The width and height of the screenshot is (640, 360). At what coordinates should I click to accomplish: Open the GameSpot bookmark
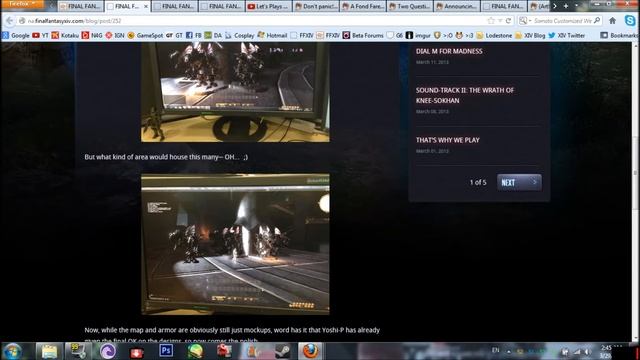(x=145, y=36)
